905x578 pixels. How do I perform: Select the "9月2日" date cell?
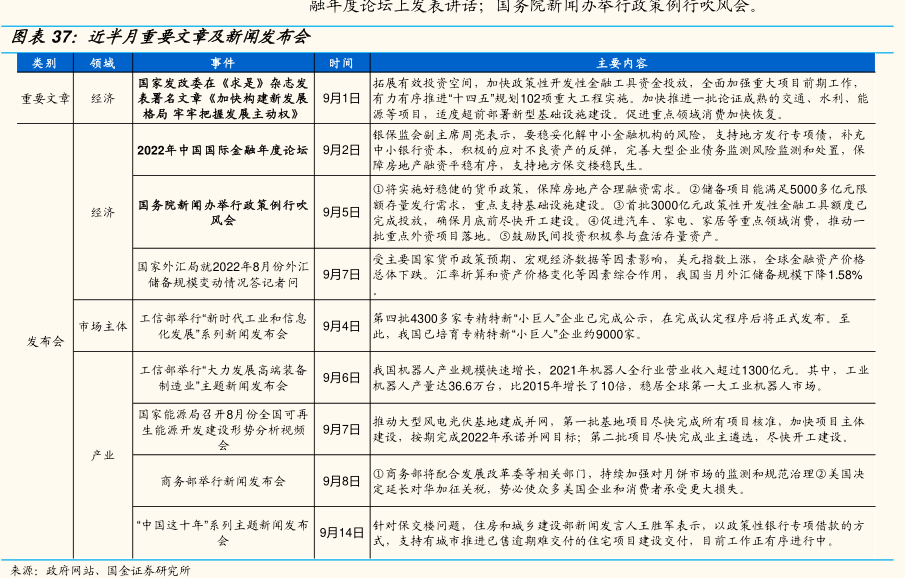point(341,150)
